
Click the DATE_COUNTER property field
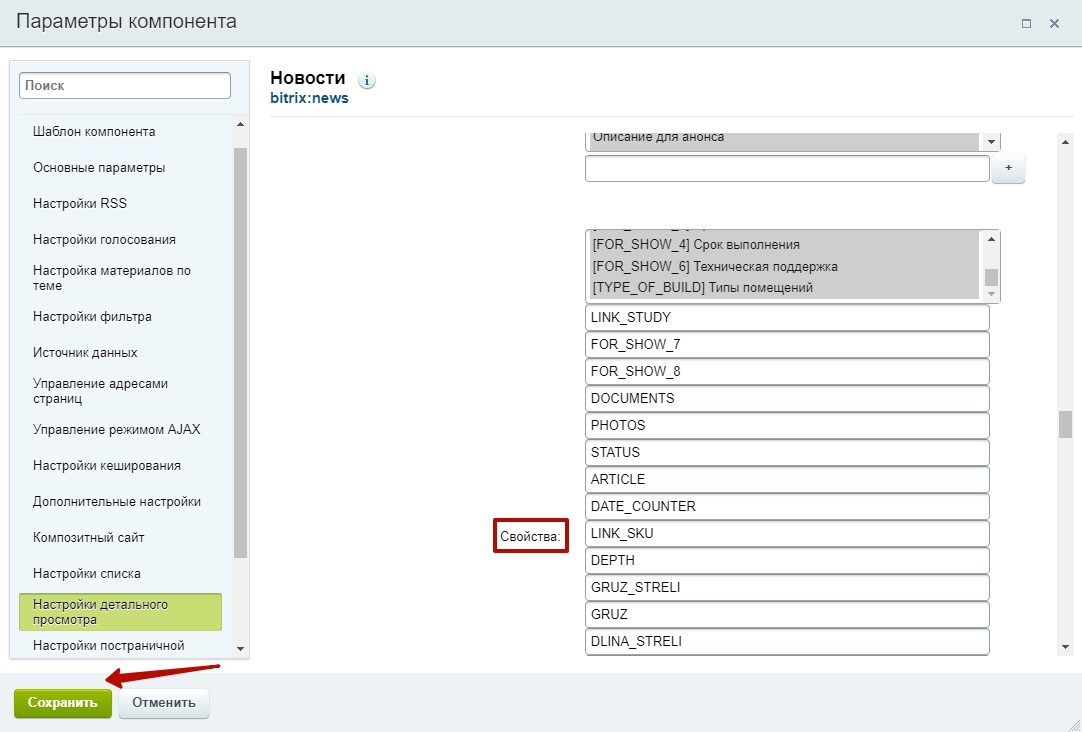[x=787, y=506]
